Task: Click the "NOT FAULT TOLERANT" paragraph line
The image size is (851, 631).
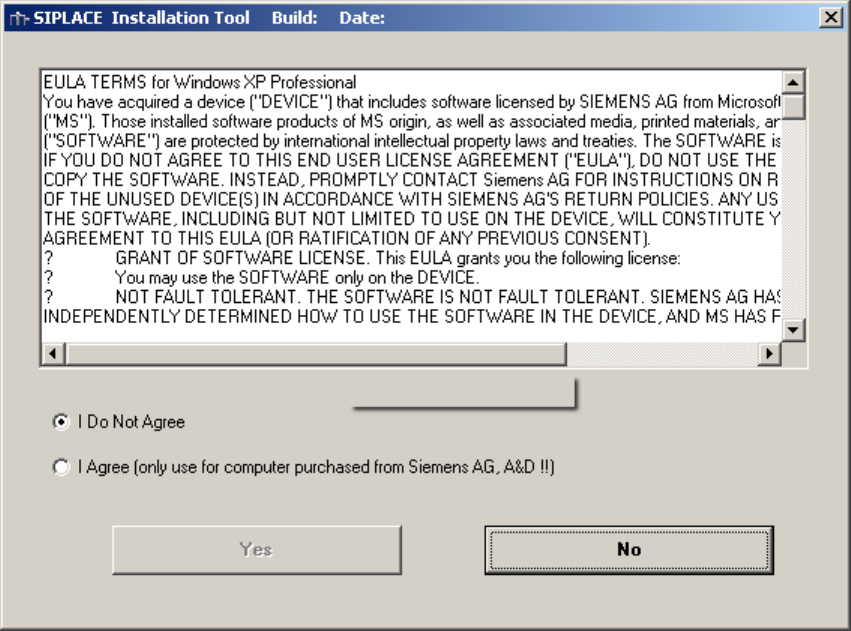Action: (412, 297)
